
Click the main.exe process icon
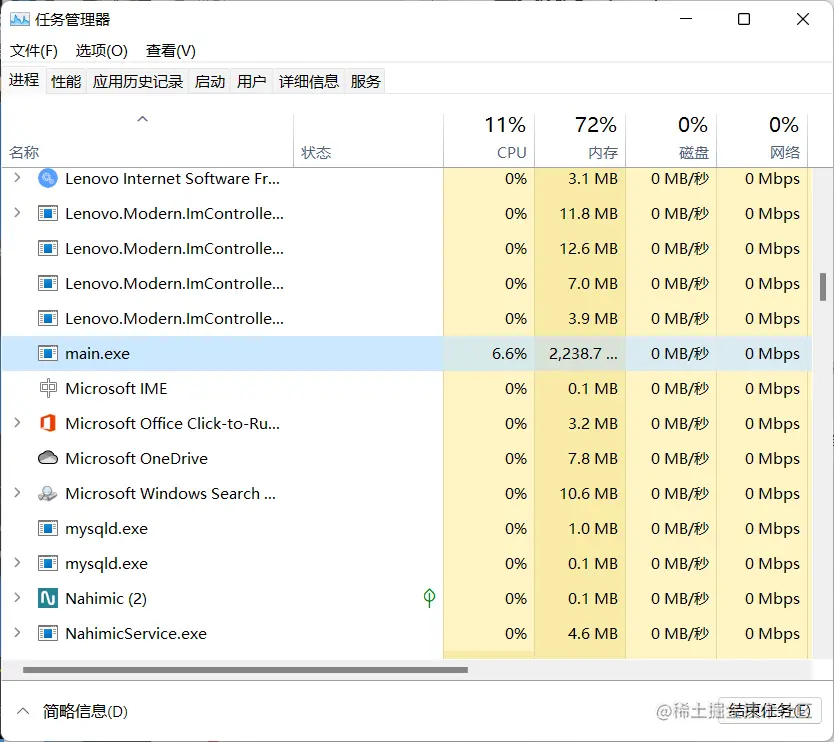click(48, 353)
